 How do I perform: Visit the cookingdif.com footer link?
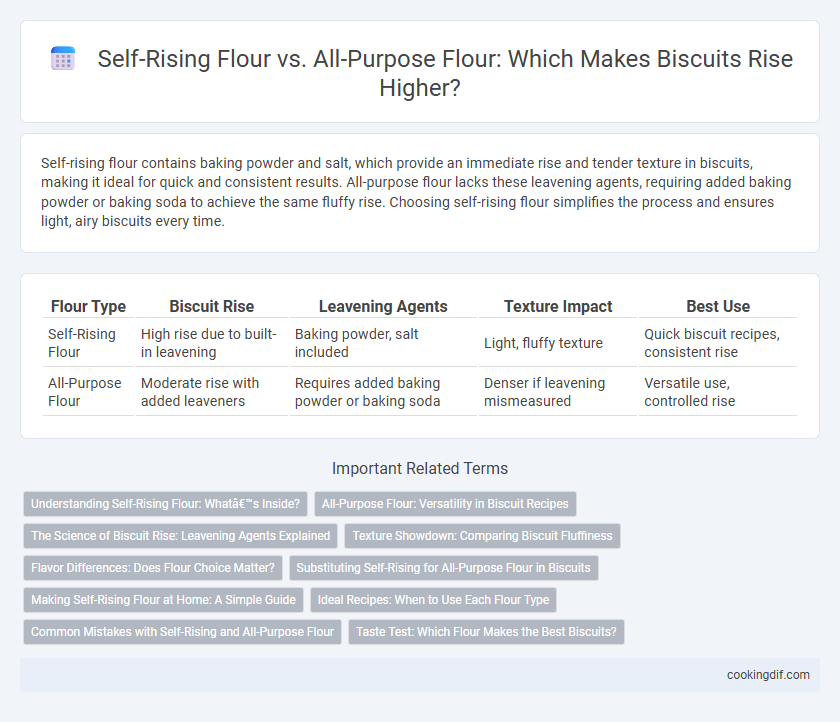pos(768,675)
